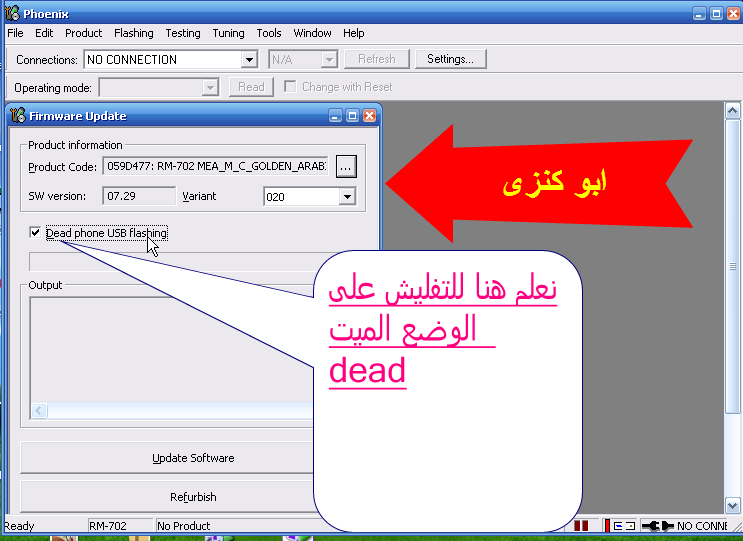
Task: Click the SW version field 07.29
Action: (x=139, y=196)
